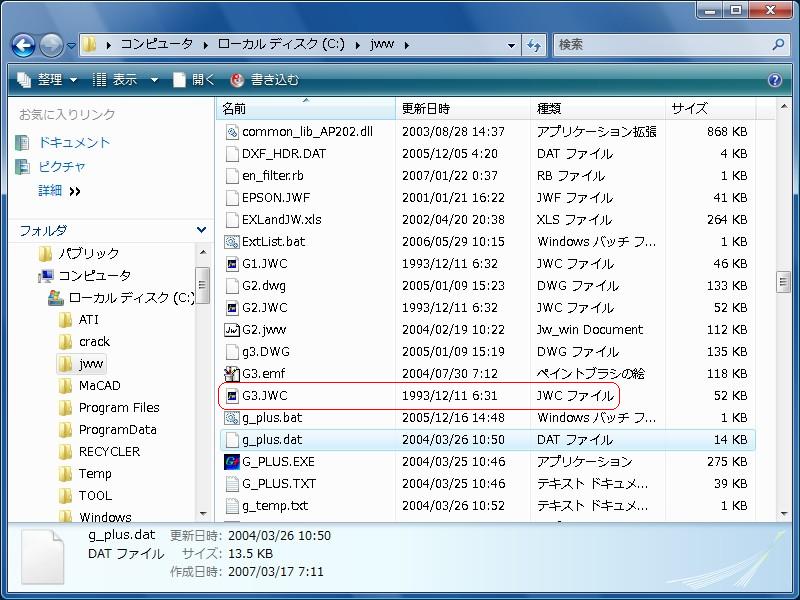Click the 開く open toolbar button

coord(194,80)
